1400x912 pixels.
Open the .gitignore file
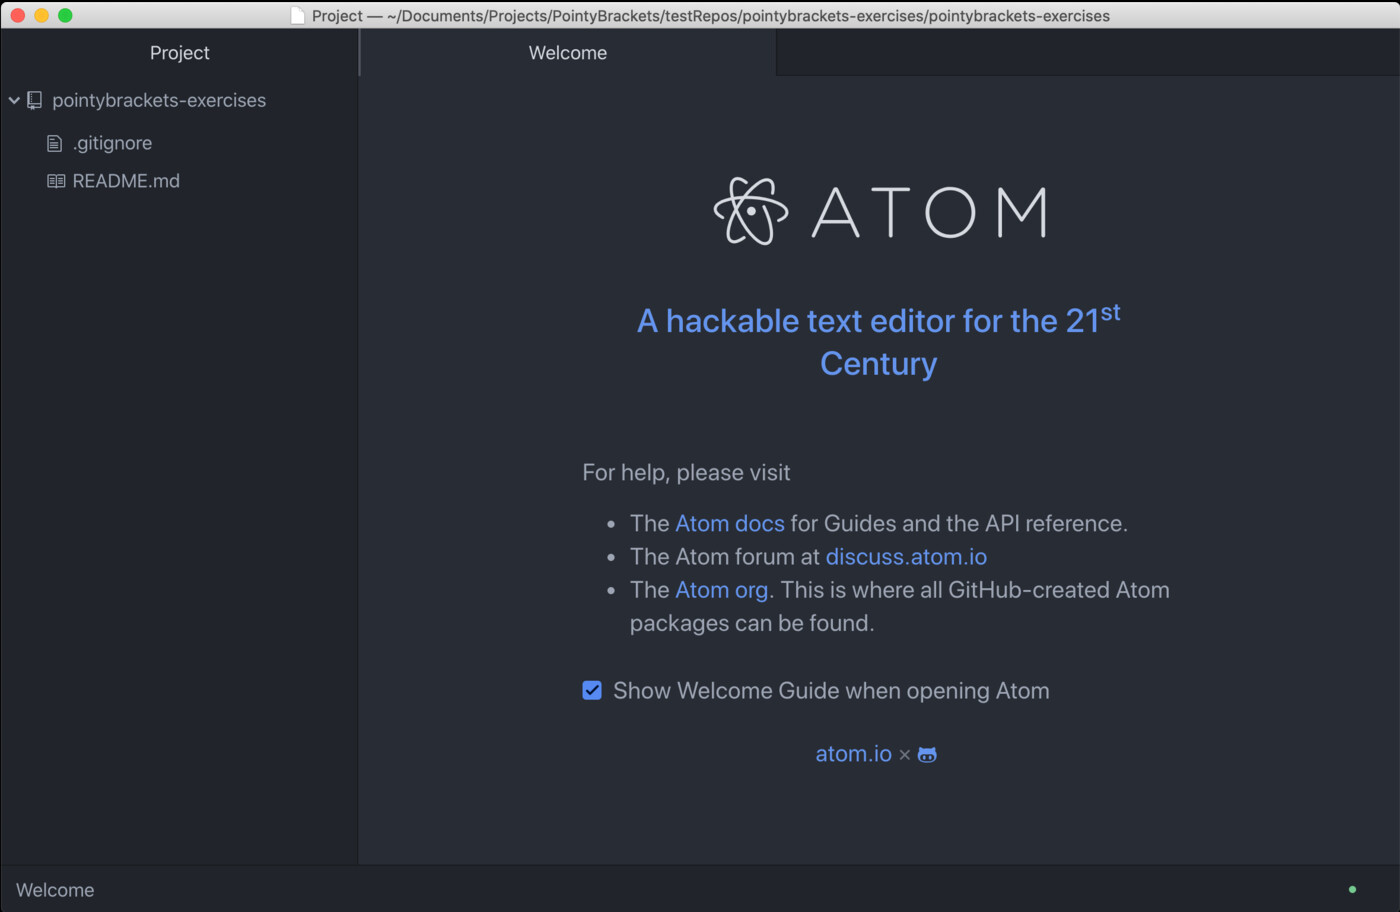[112, 143]
